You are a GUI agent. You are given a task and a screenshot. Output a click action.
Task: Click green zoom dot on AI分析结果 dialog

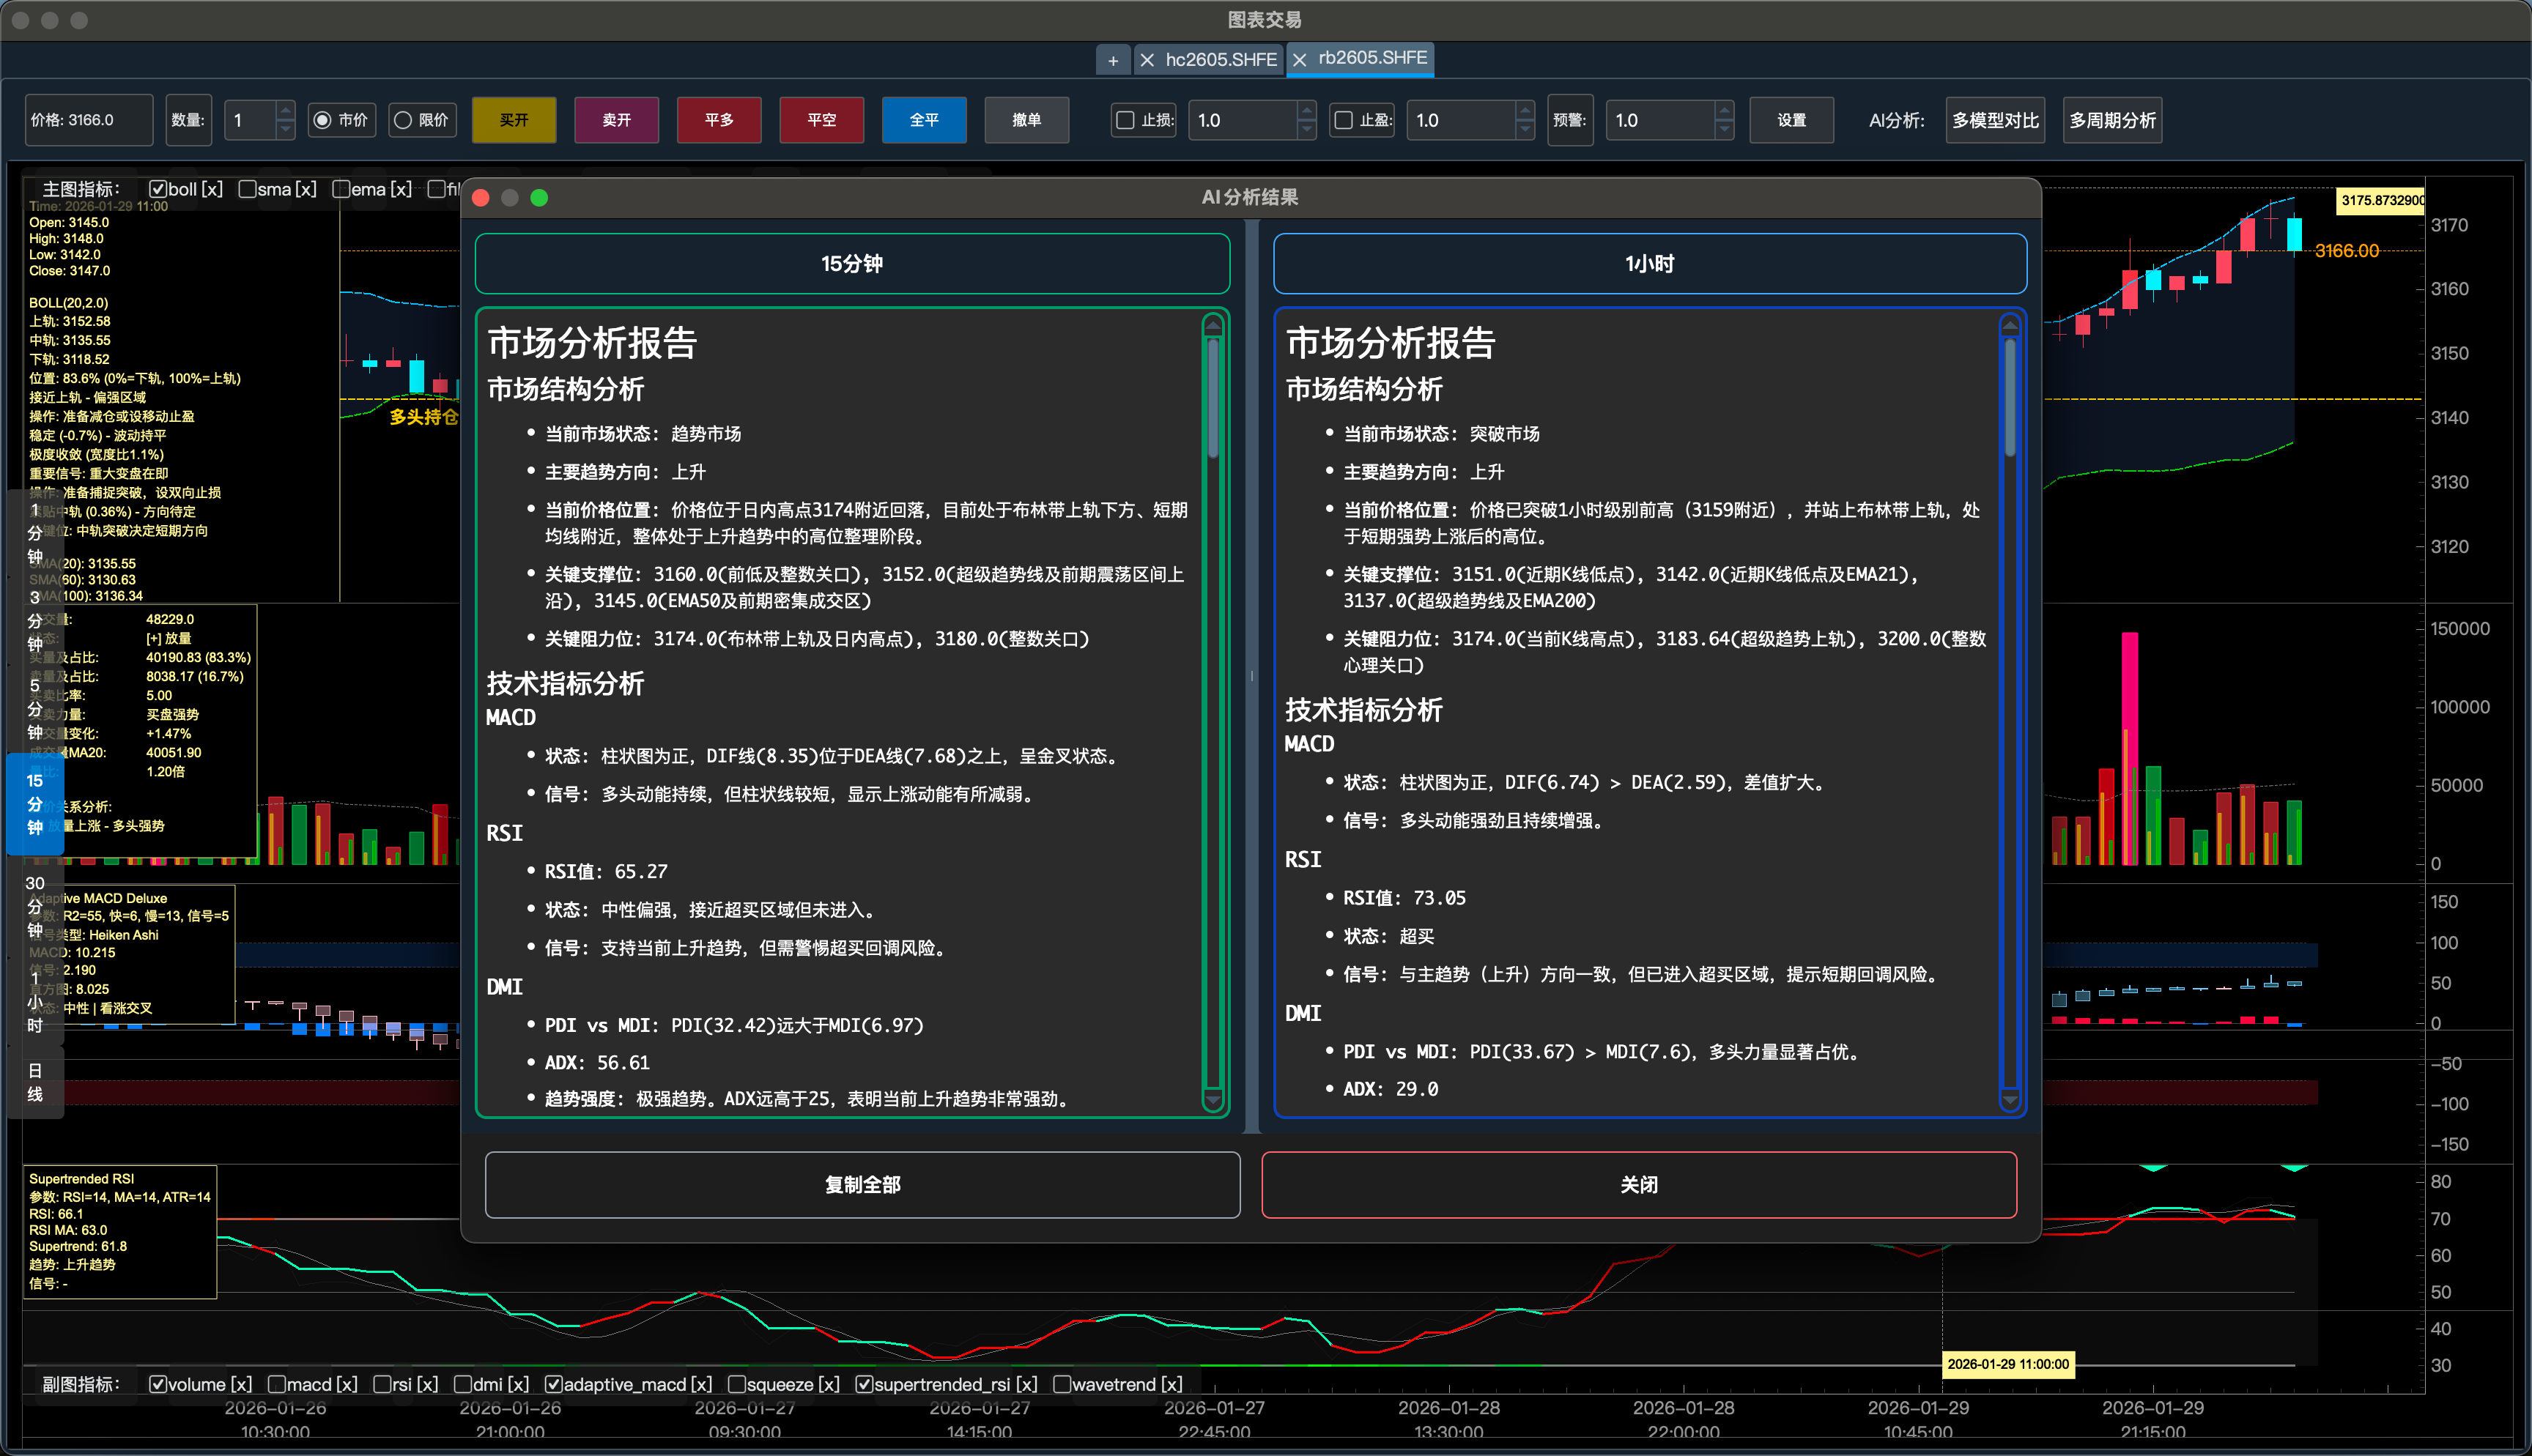point(539,198)
